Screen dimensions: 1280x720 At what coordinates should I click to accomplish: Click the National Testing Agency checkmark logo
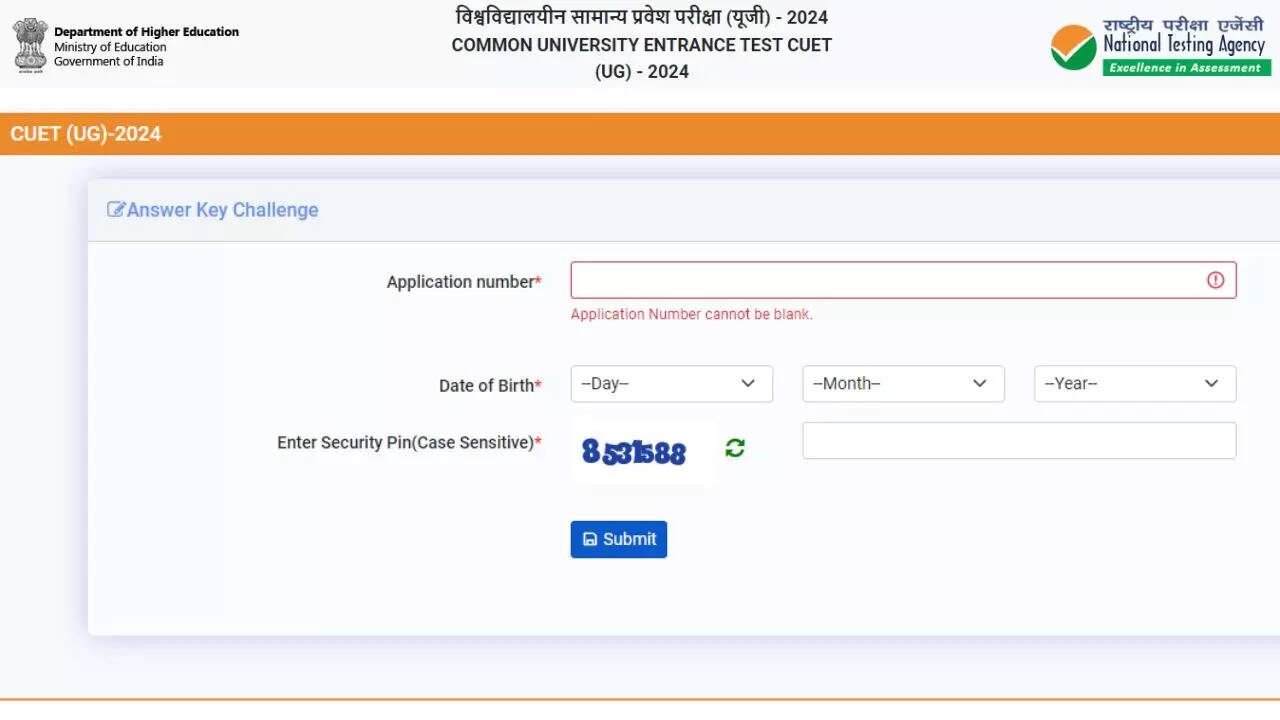click(1073, 47)
